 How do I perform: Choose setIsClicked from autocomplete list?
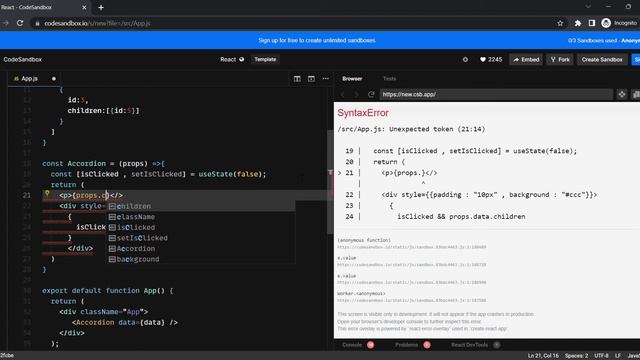coord(200,238)
